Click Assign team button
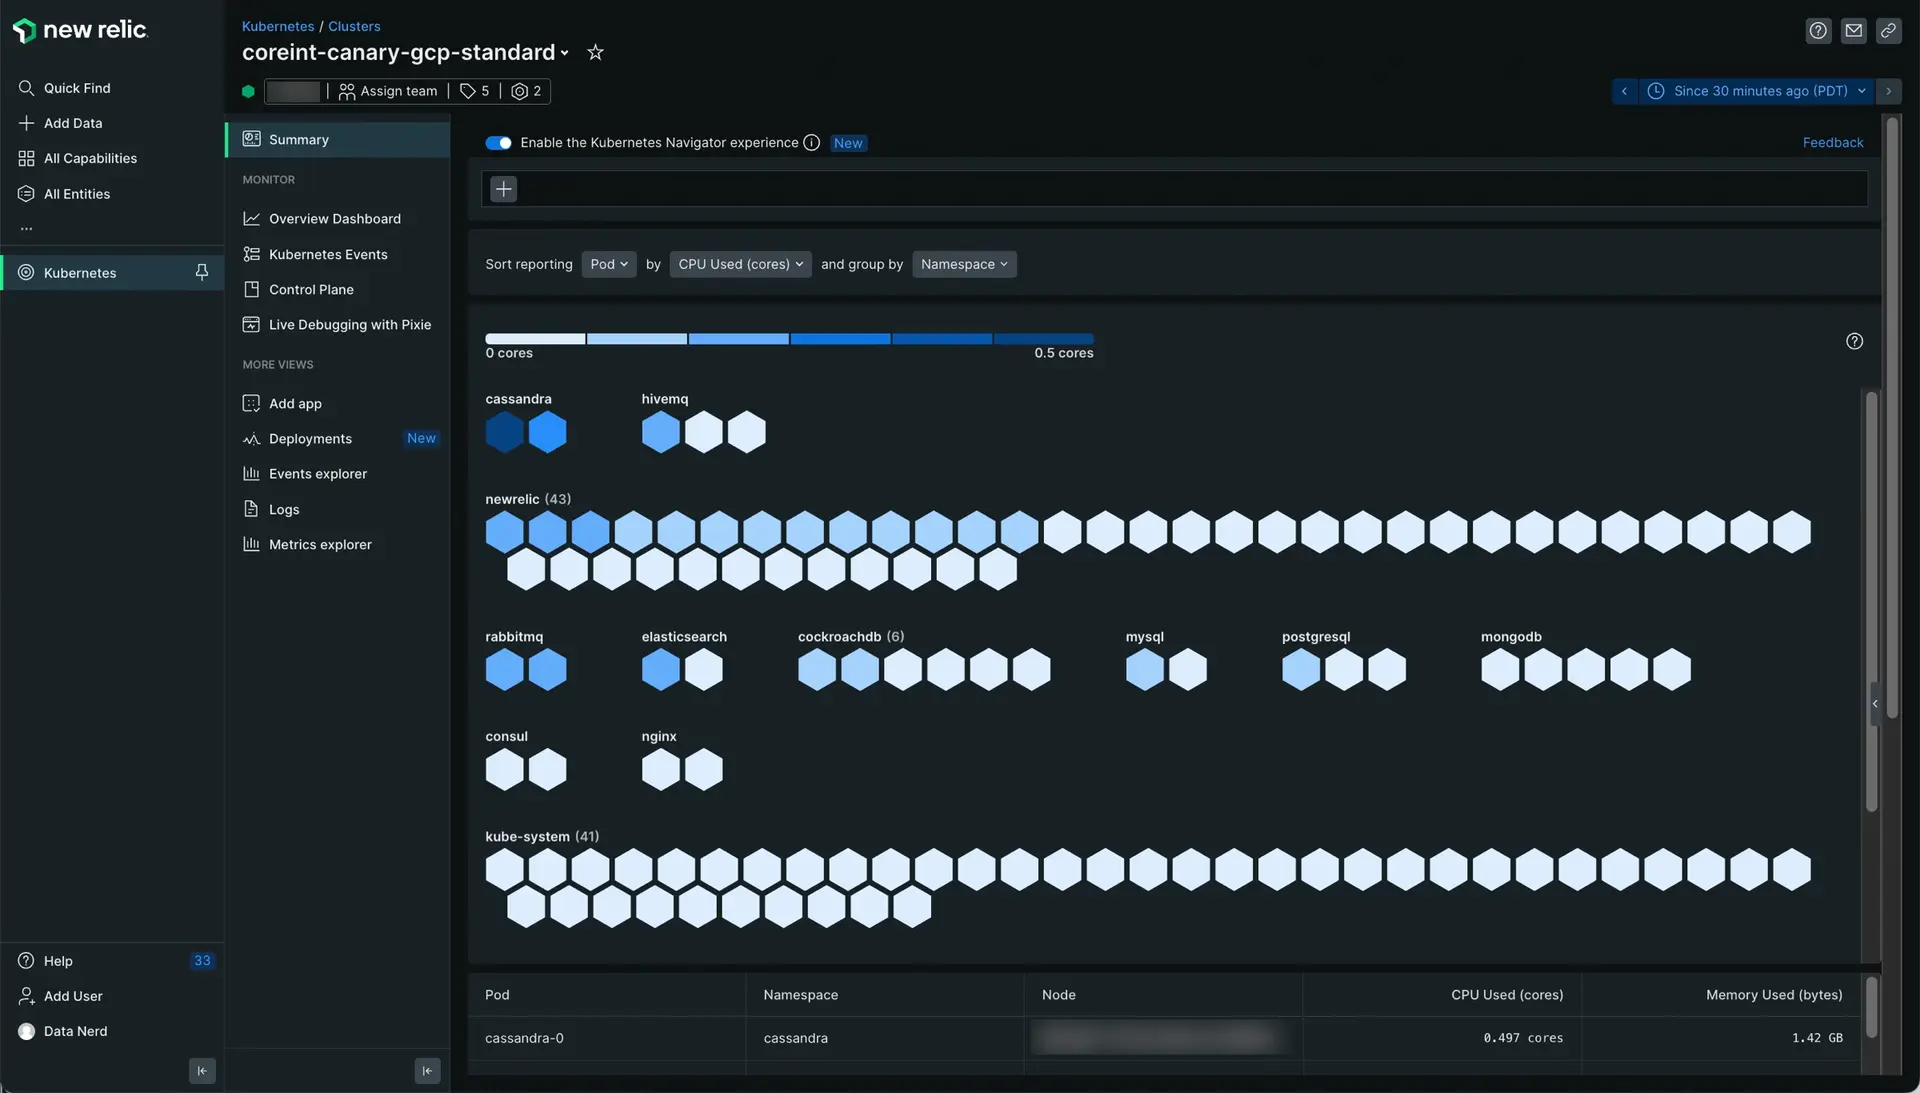 coord(388,91)
